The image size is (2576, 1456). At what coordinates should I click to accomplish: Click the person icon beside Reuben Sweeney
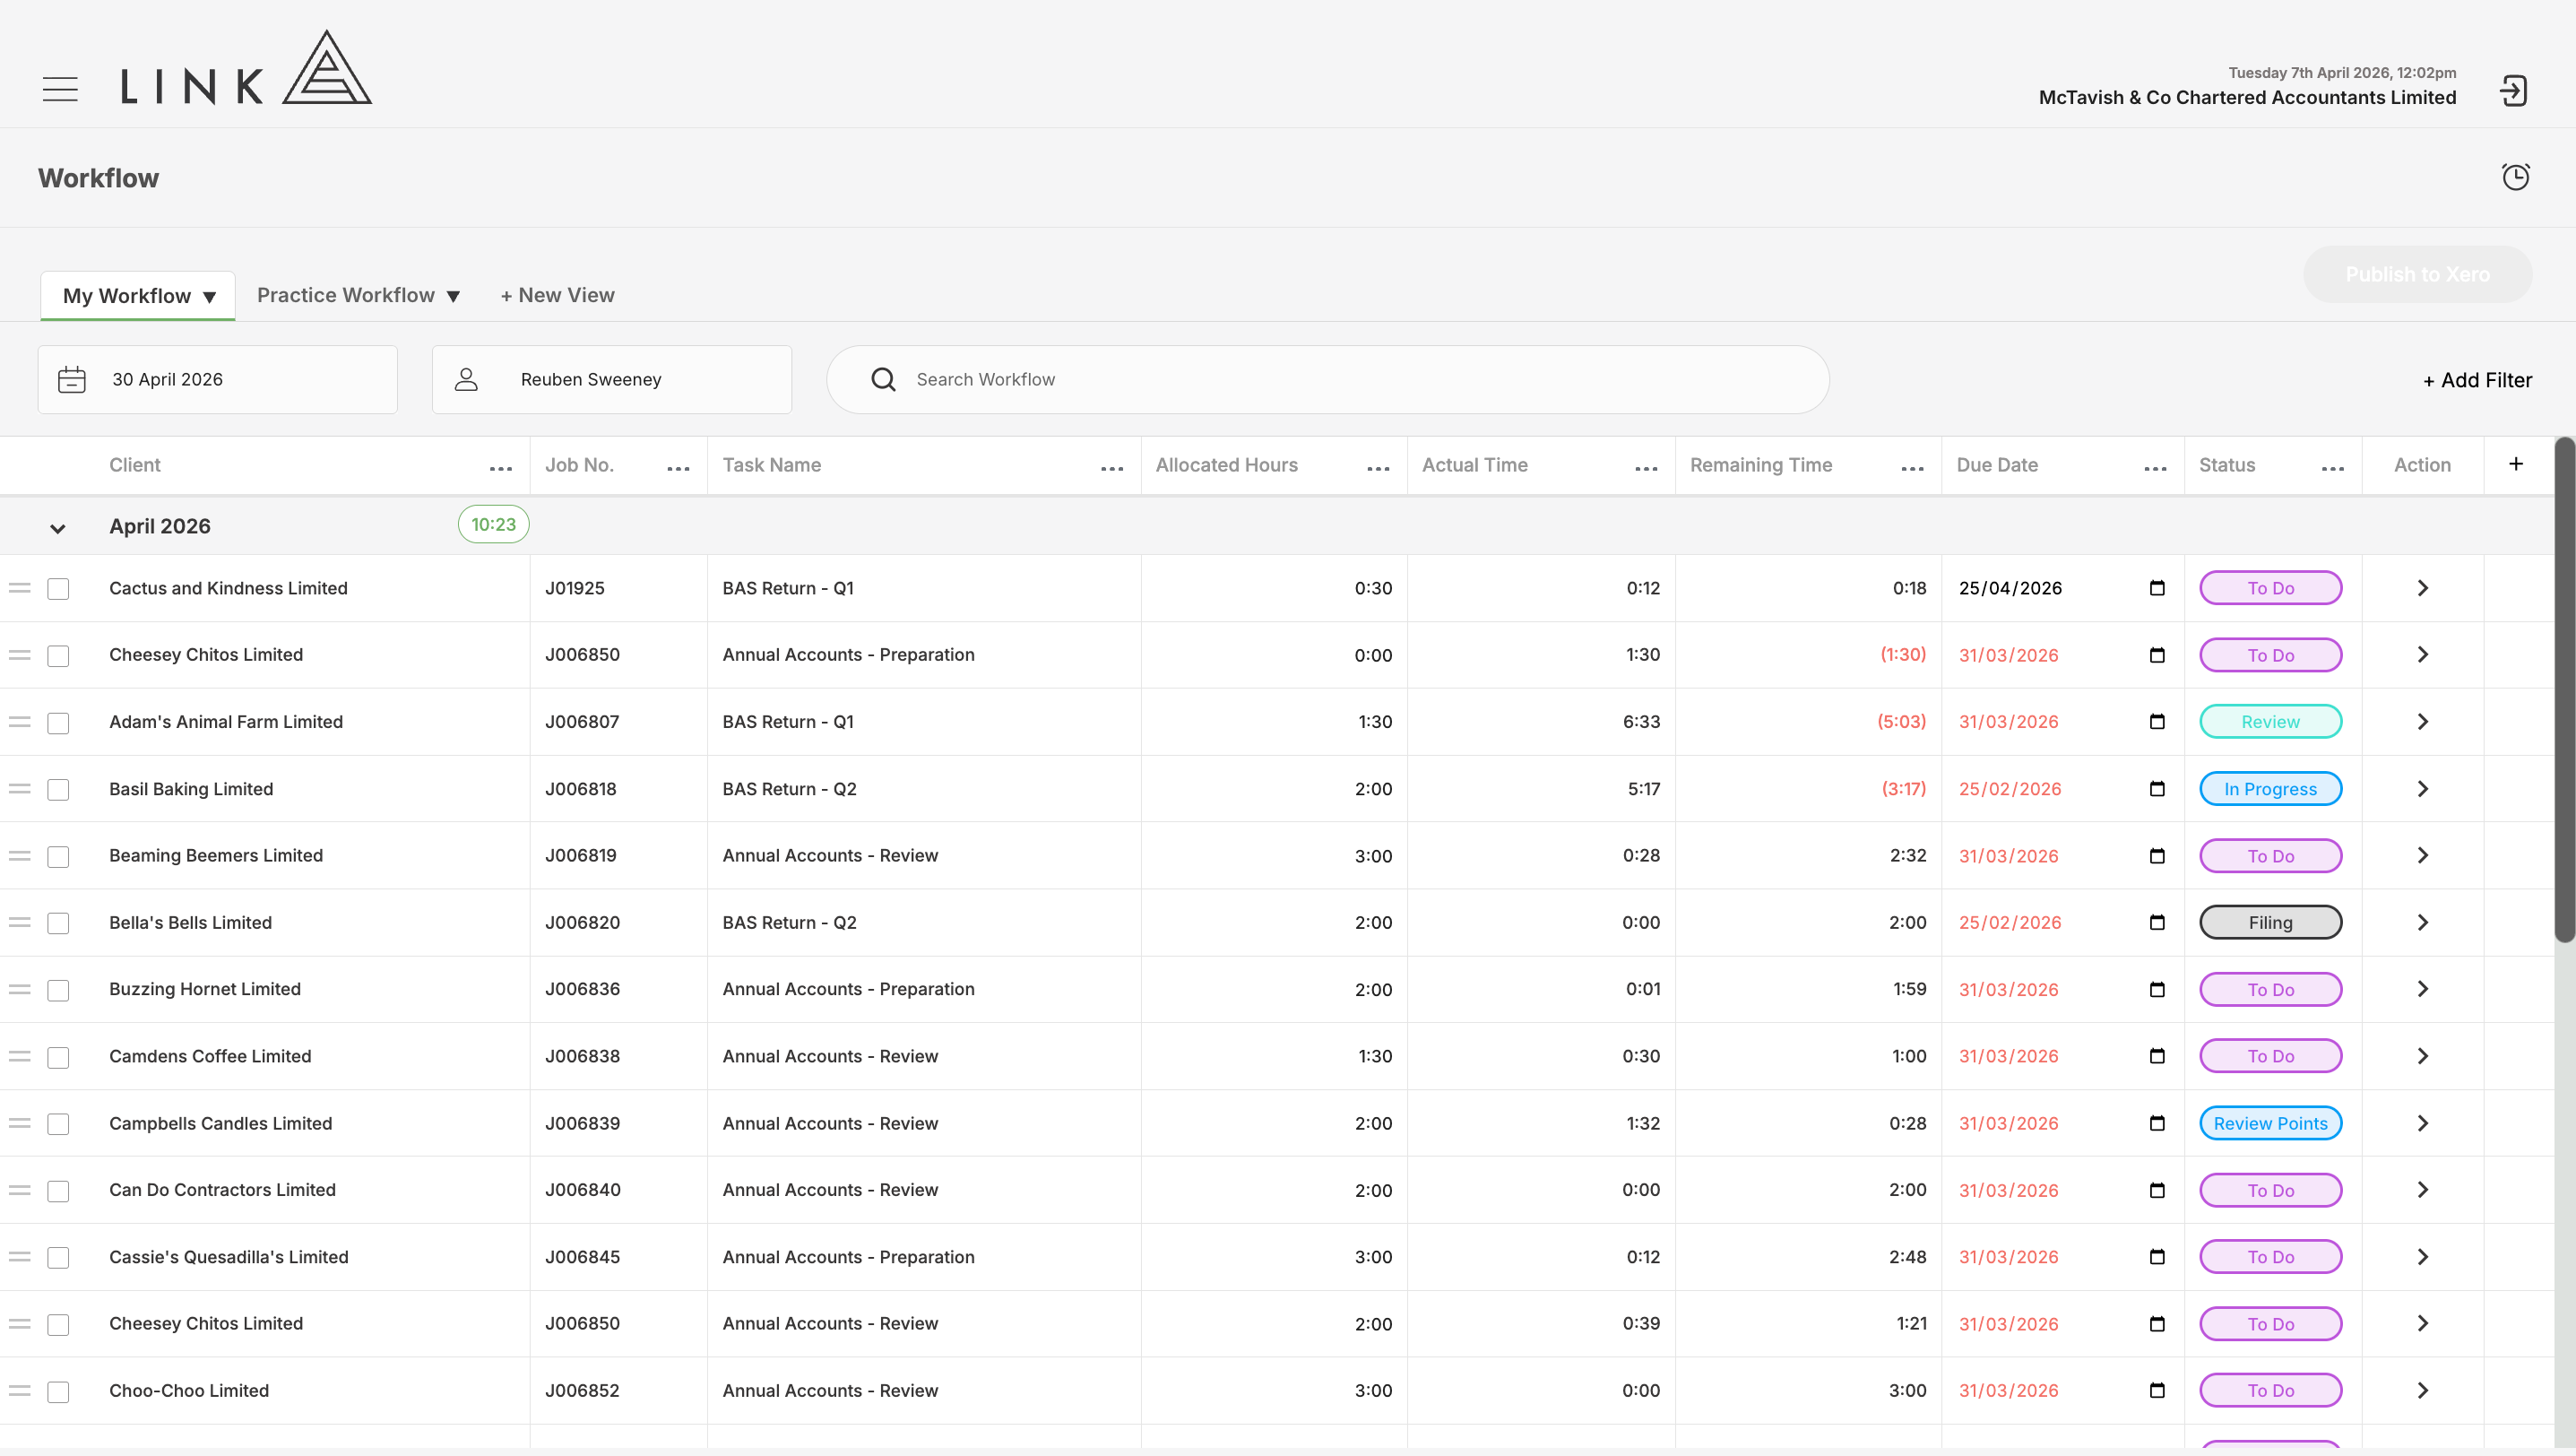[x=466, y=380]
